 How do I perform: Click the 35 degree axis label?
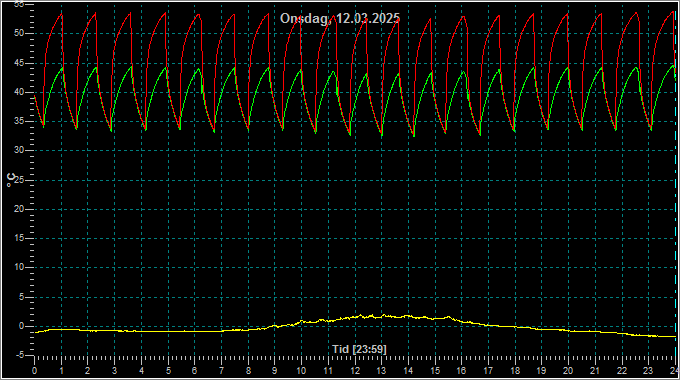pos(18,121)
